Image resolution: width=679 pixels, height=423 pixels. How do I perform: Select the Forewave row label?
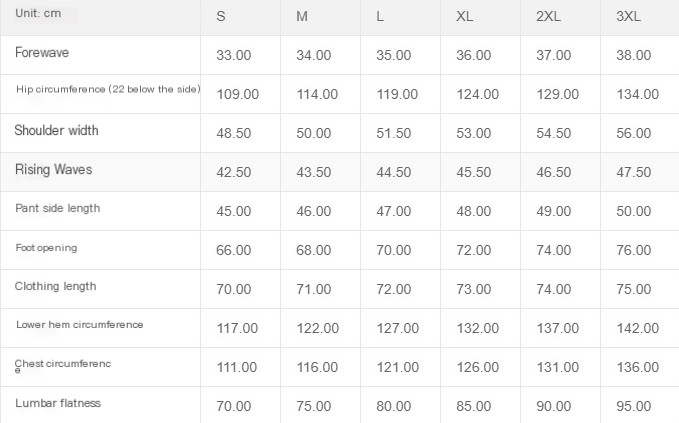pos(42,52)
